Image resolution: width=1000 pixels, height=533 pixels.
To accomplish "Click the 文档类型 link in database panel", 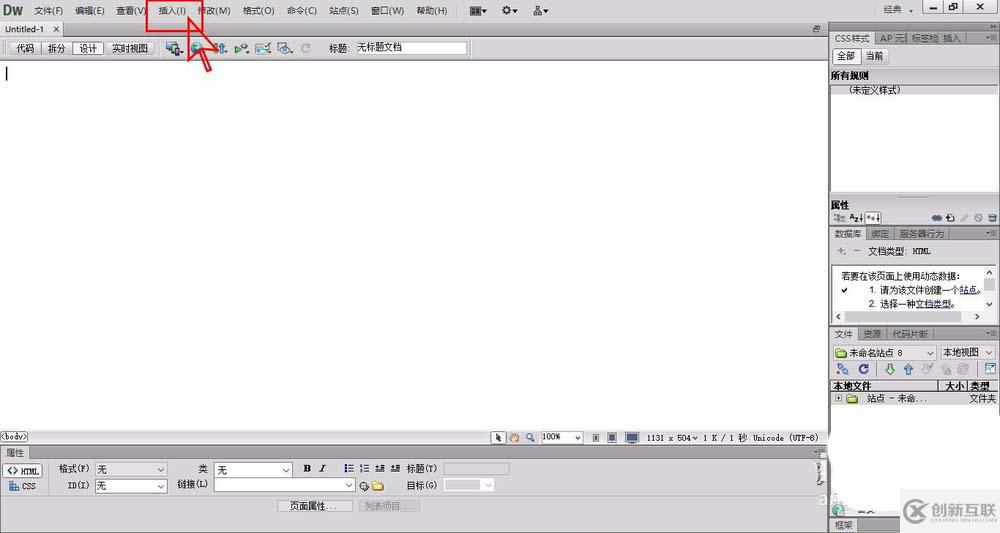I will point(933,304).
